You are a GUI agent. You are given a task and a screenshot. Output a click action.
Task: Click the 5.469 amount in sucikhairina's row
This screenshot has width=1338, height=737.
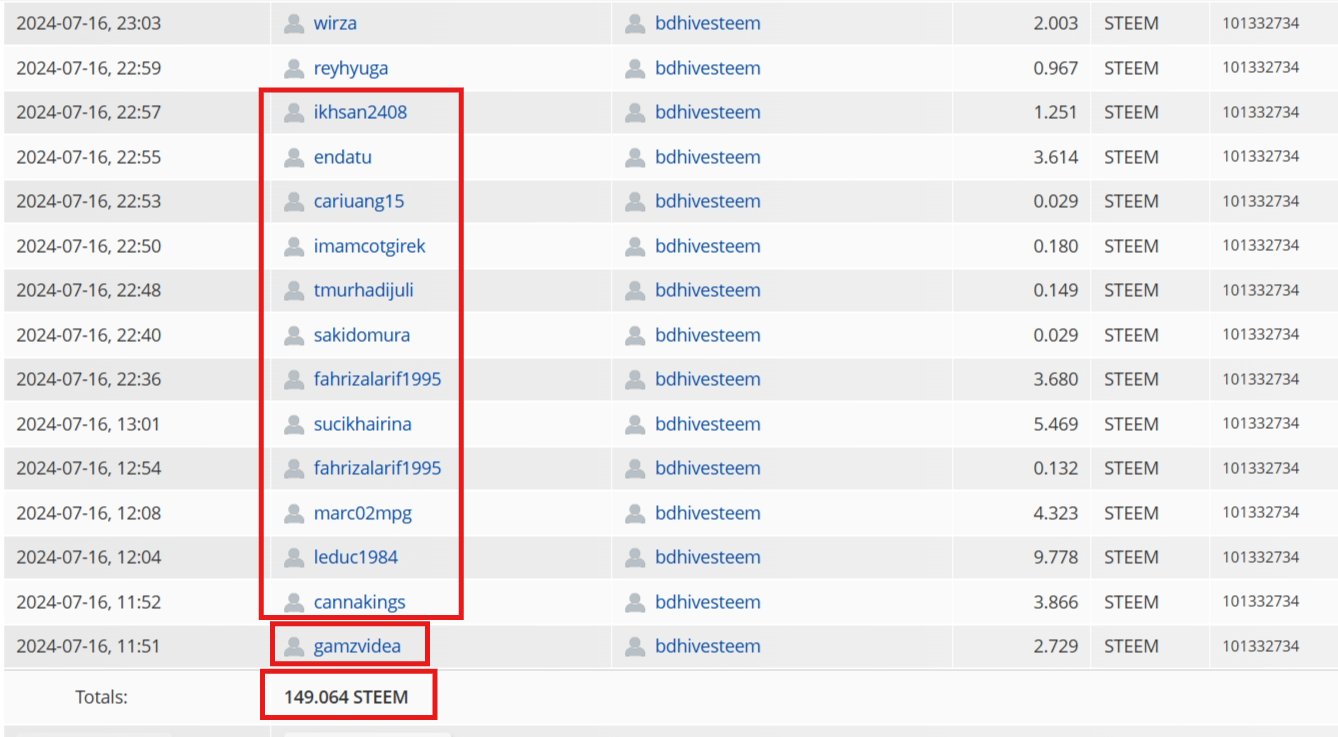pos(1056,424)
